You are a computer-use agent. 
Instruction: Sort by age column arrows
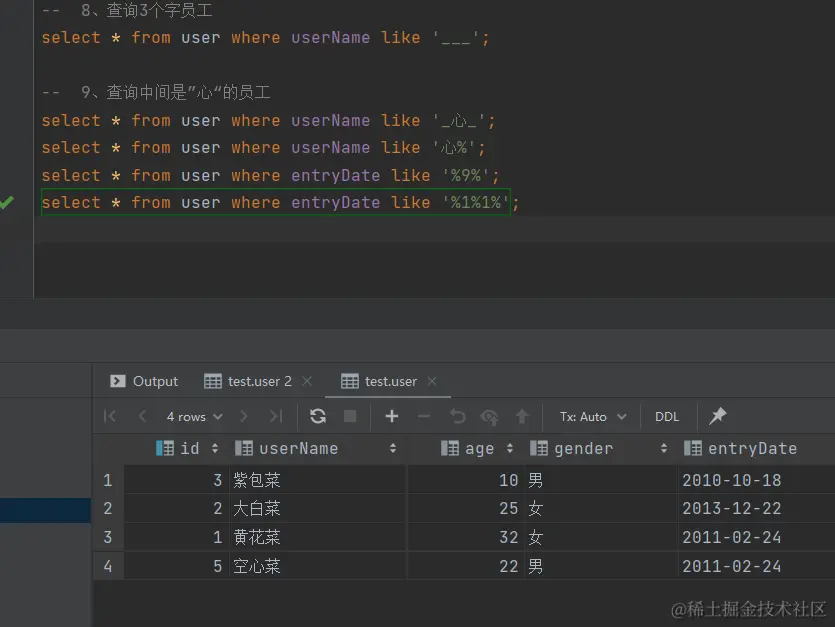510,449
